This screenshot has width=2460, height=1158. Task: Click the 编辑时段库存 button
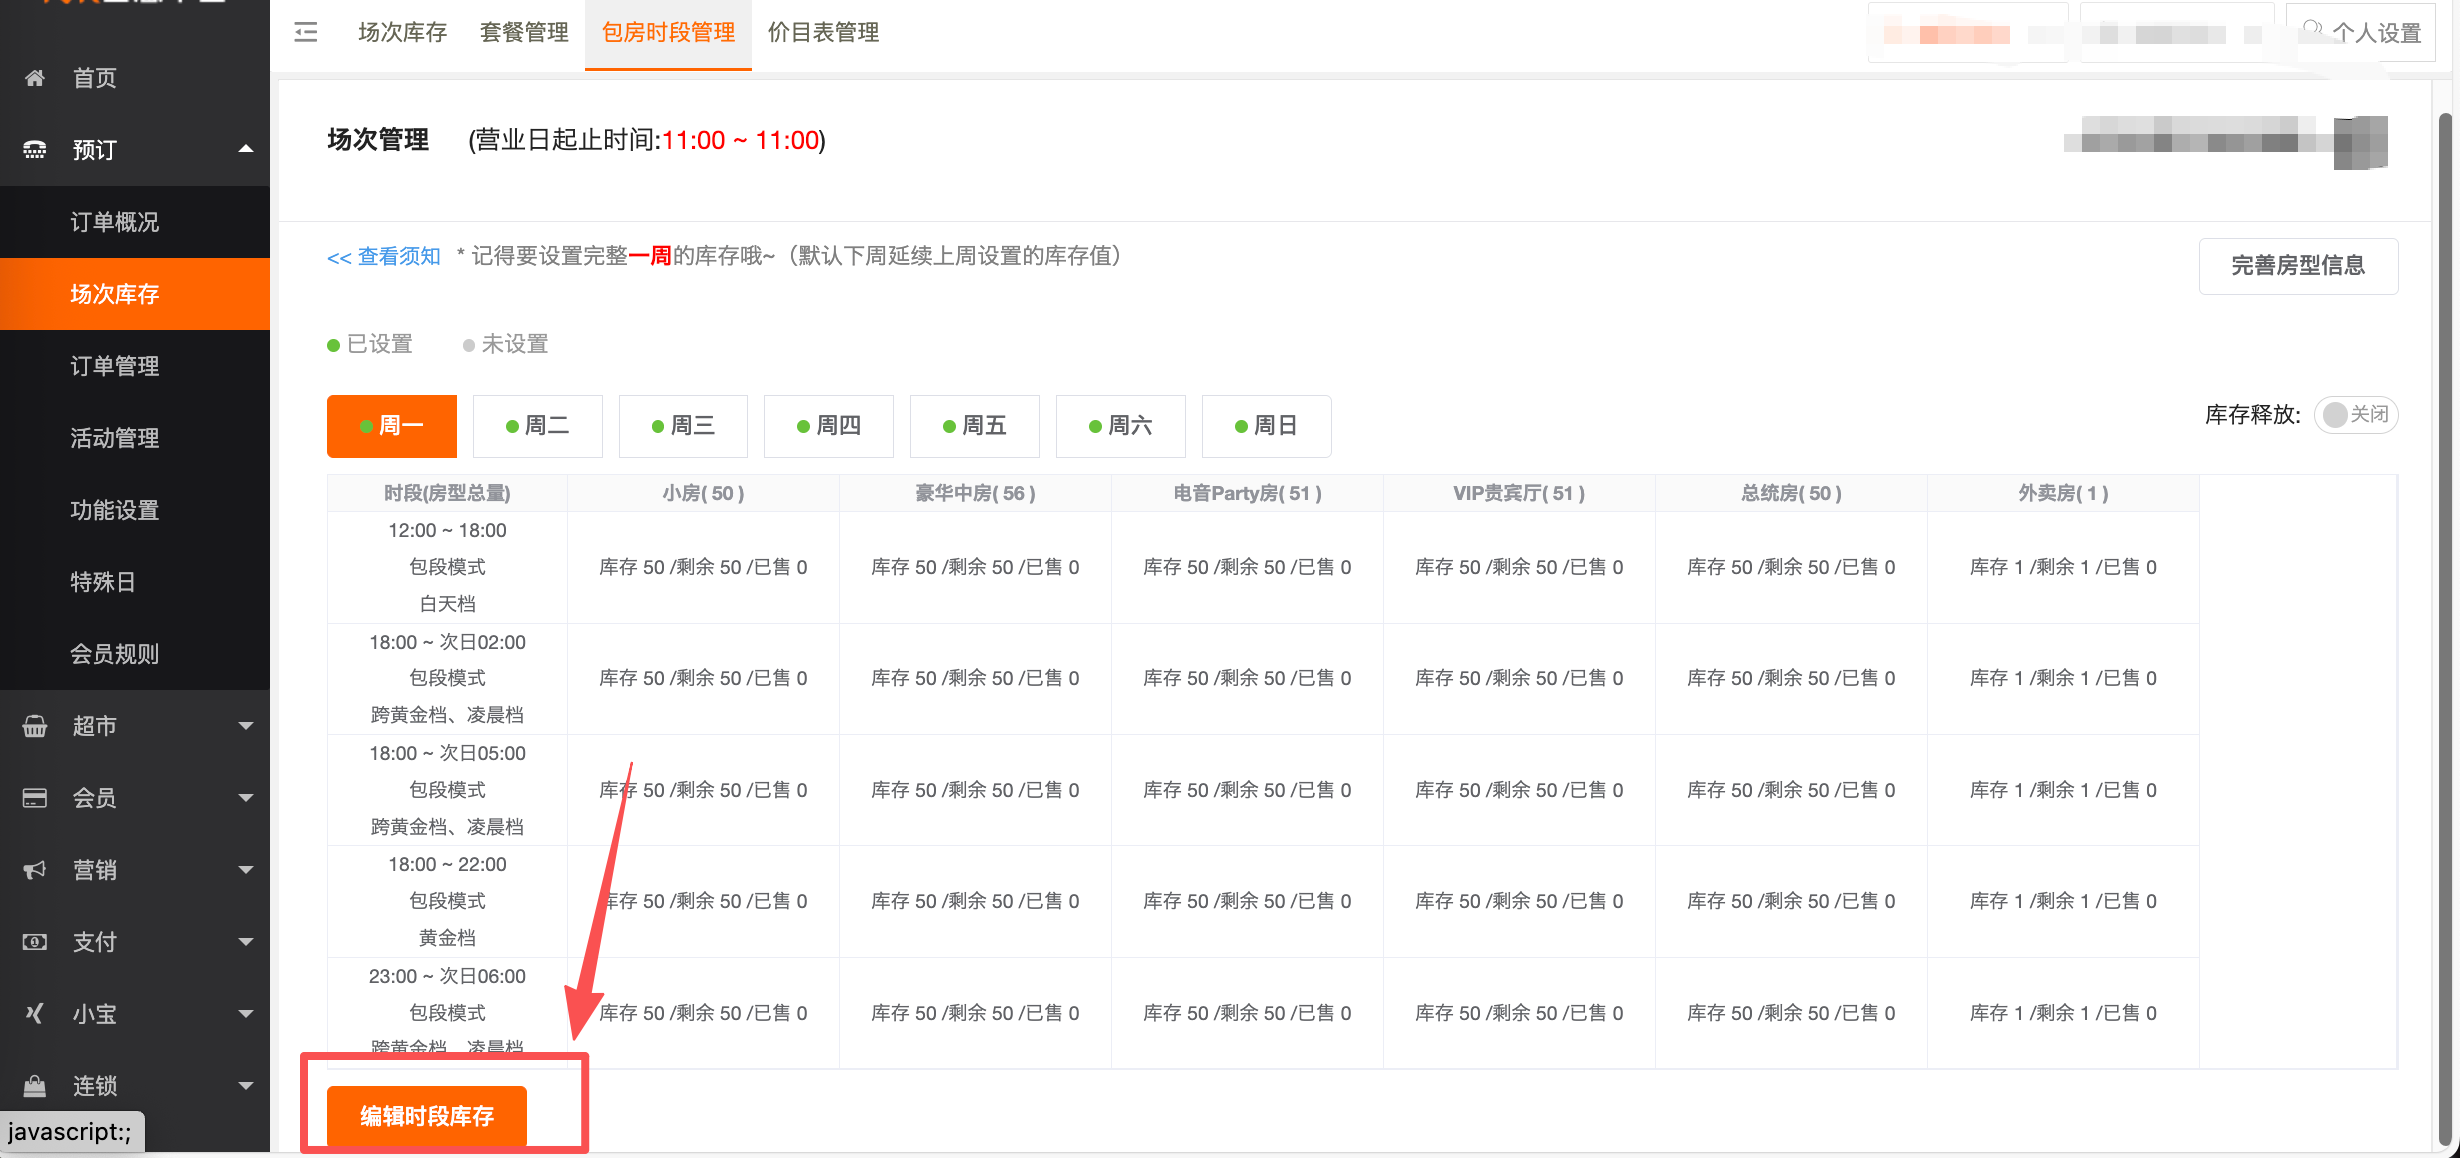(426, 1116)
